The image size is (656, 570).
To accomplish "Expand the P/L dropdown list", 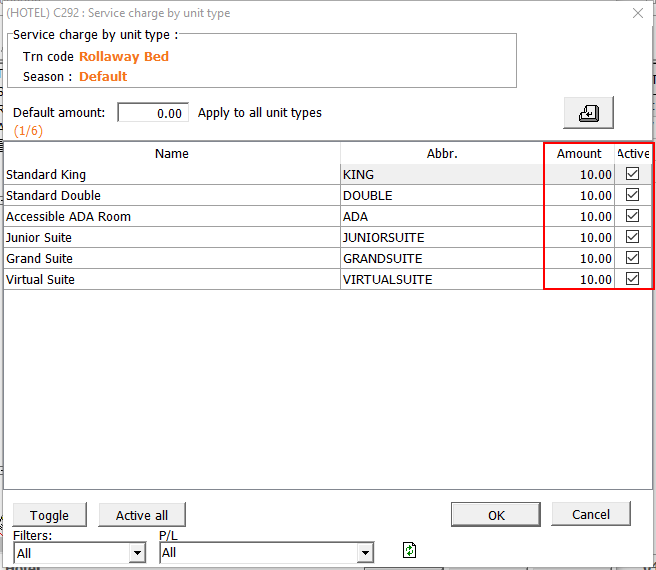I will click(365, 553).
